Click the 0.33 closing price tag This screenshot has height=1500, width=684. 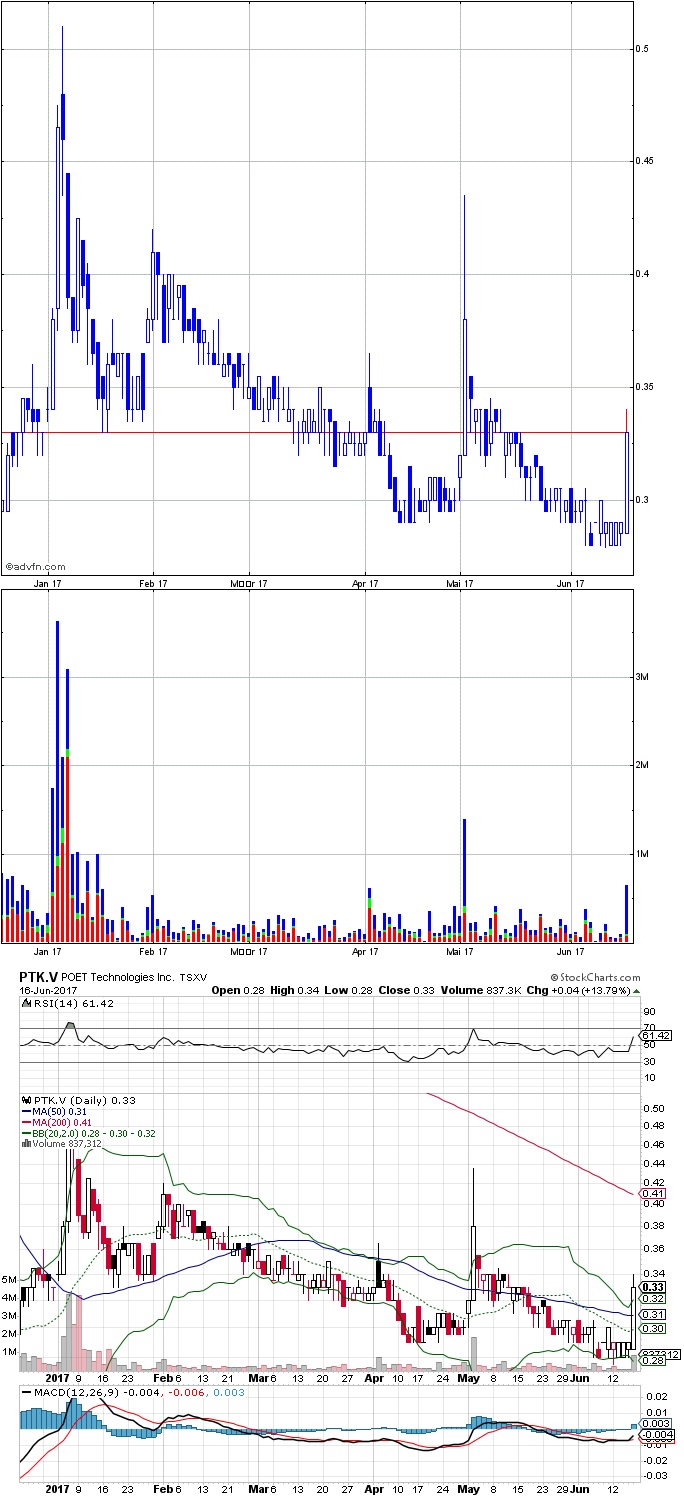[x=652, y=1287]
